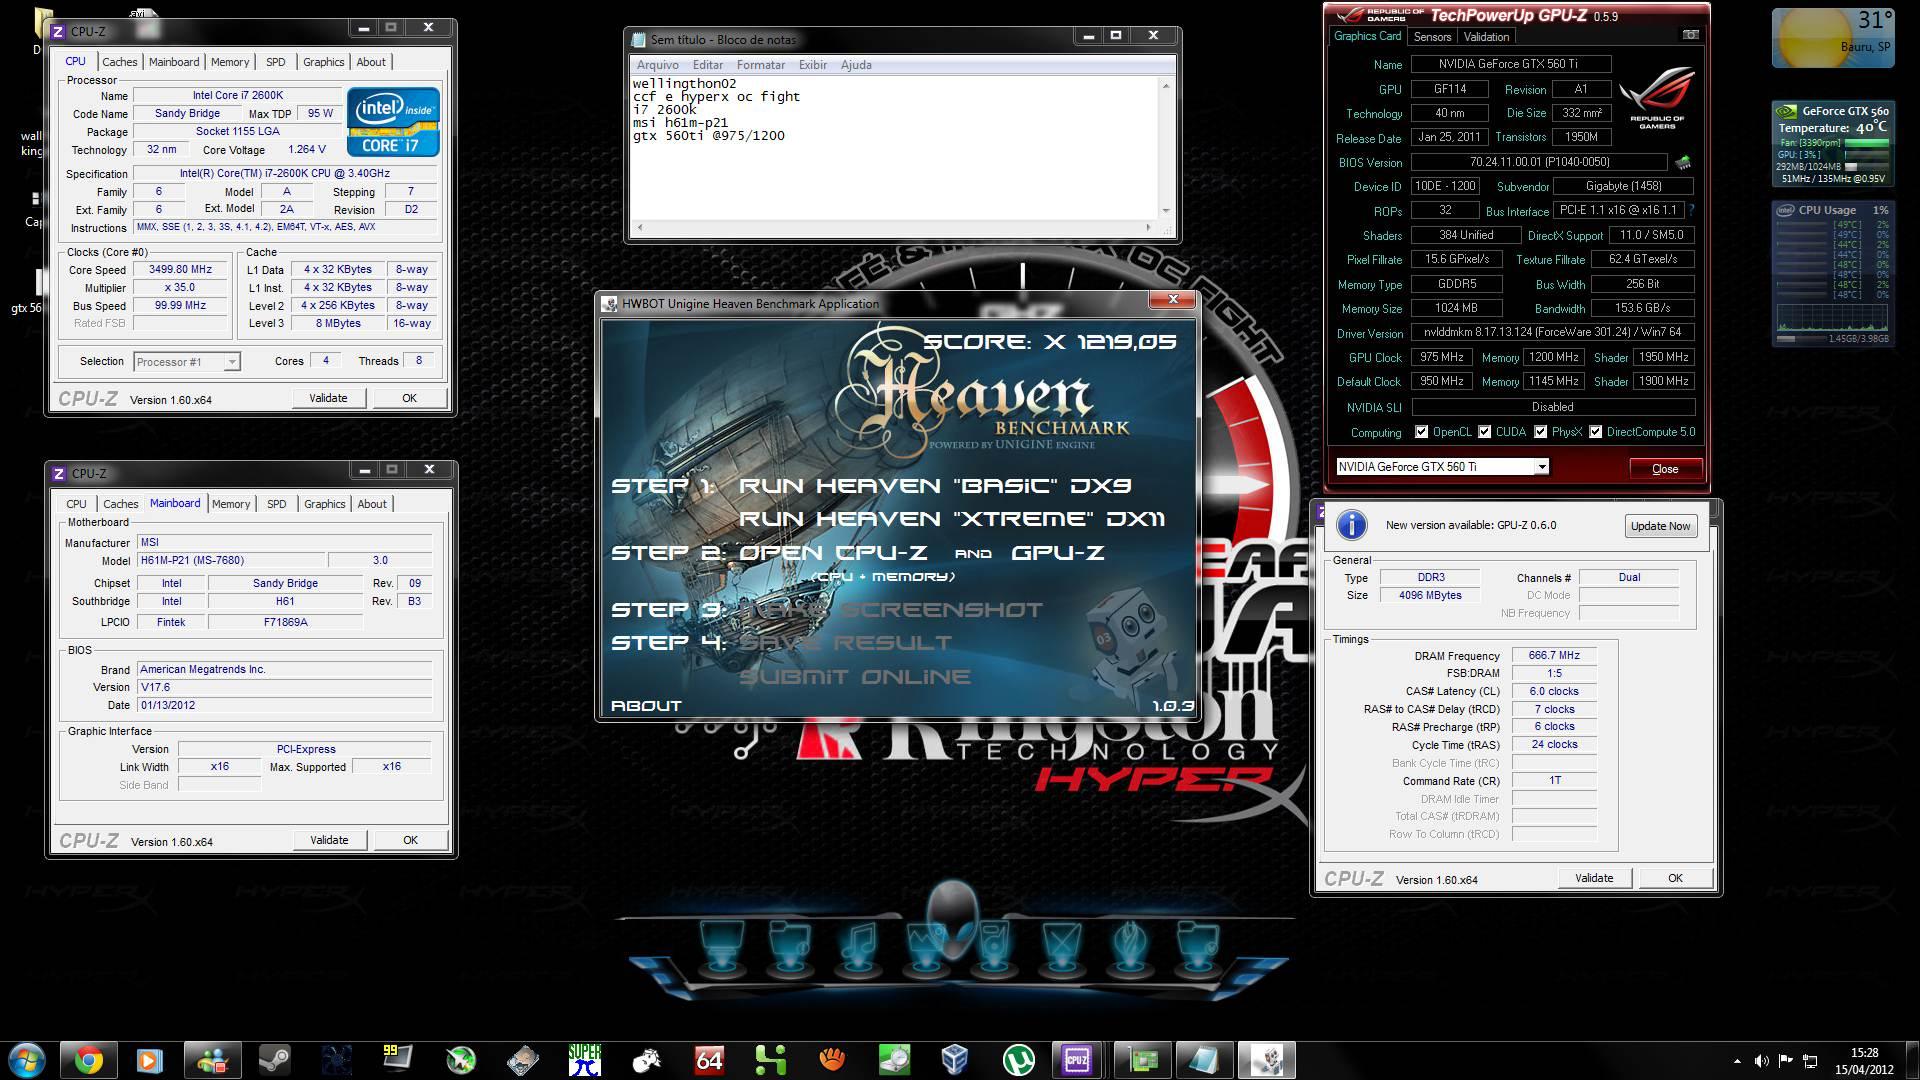Click the Intel Core i7 logo in CPU-Z

pyautogui.click(x=393, y=121)
